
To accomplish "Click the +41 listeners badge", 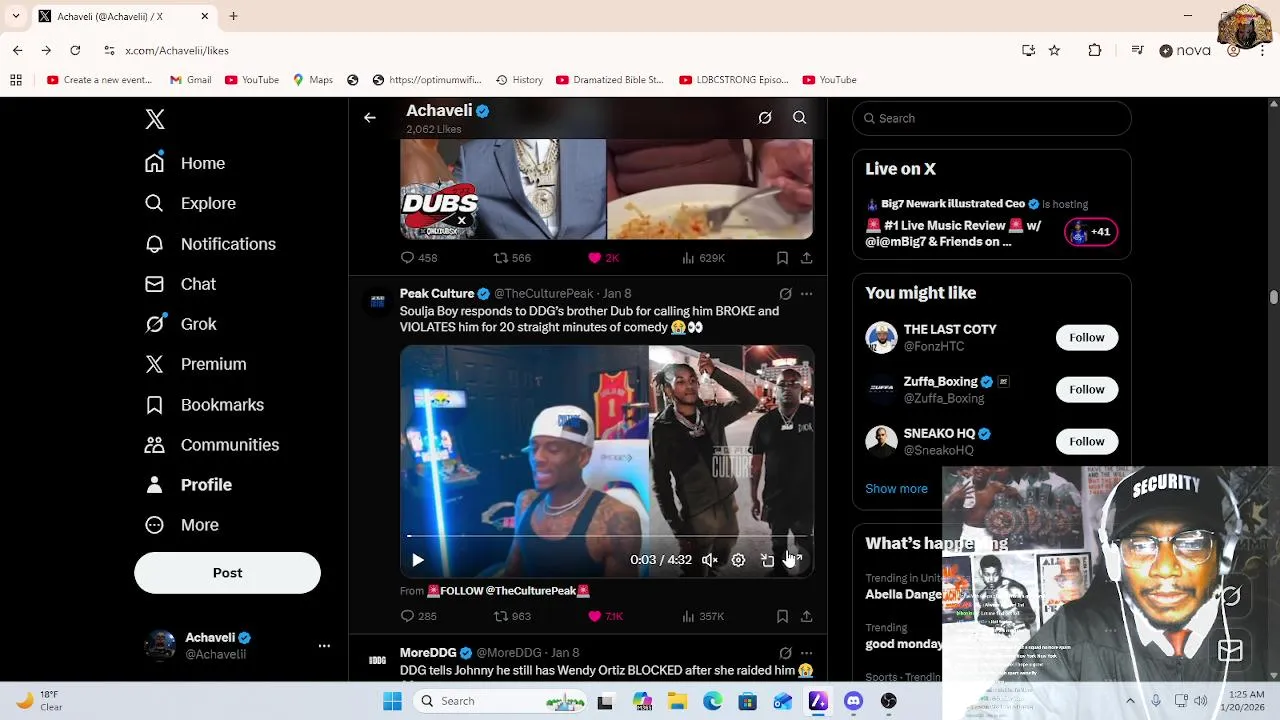I will (x=1091, y=232).
